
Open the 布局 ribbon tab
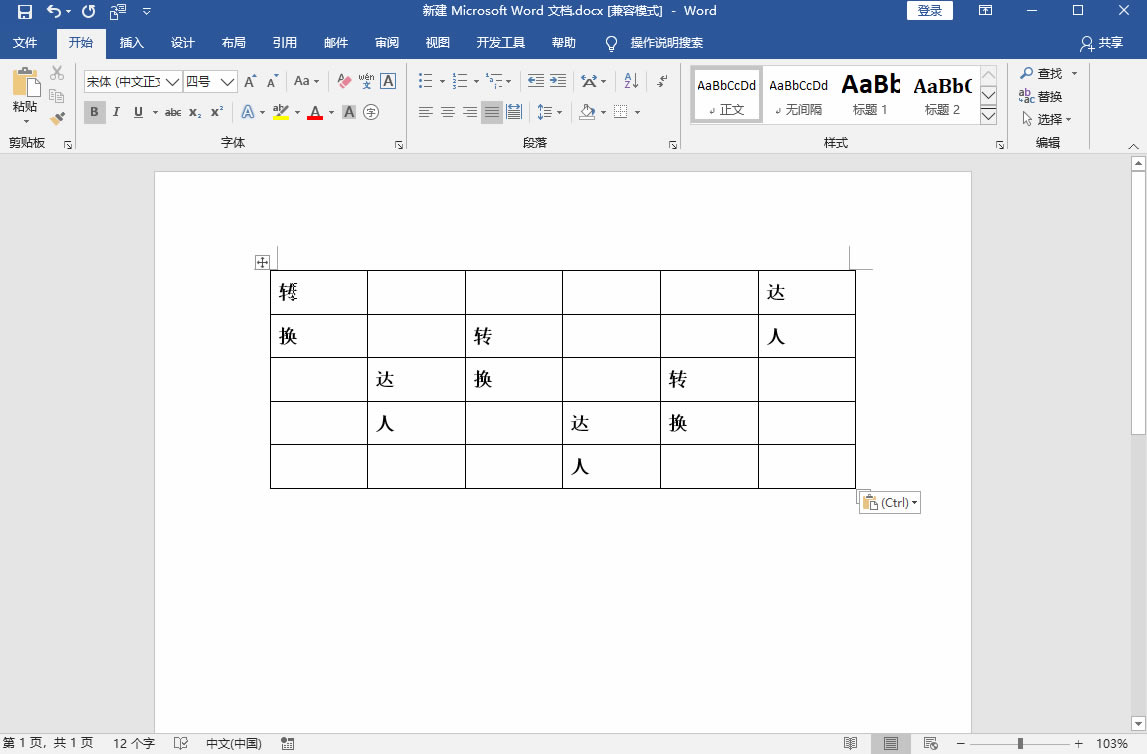pos(233,43)
